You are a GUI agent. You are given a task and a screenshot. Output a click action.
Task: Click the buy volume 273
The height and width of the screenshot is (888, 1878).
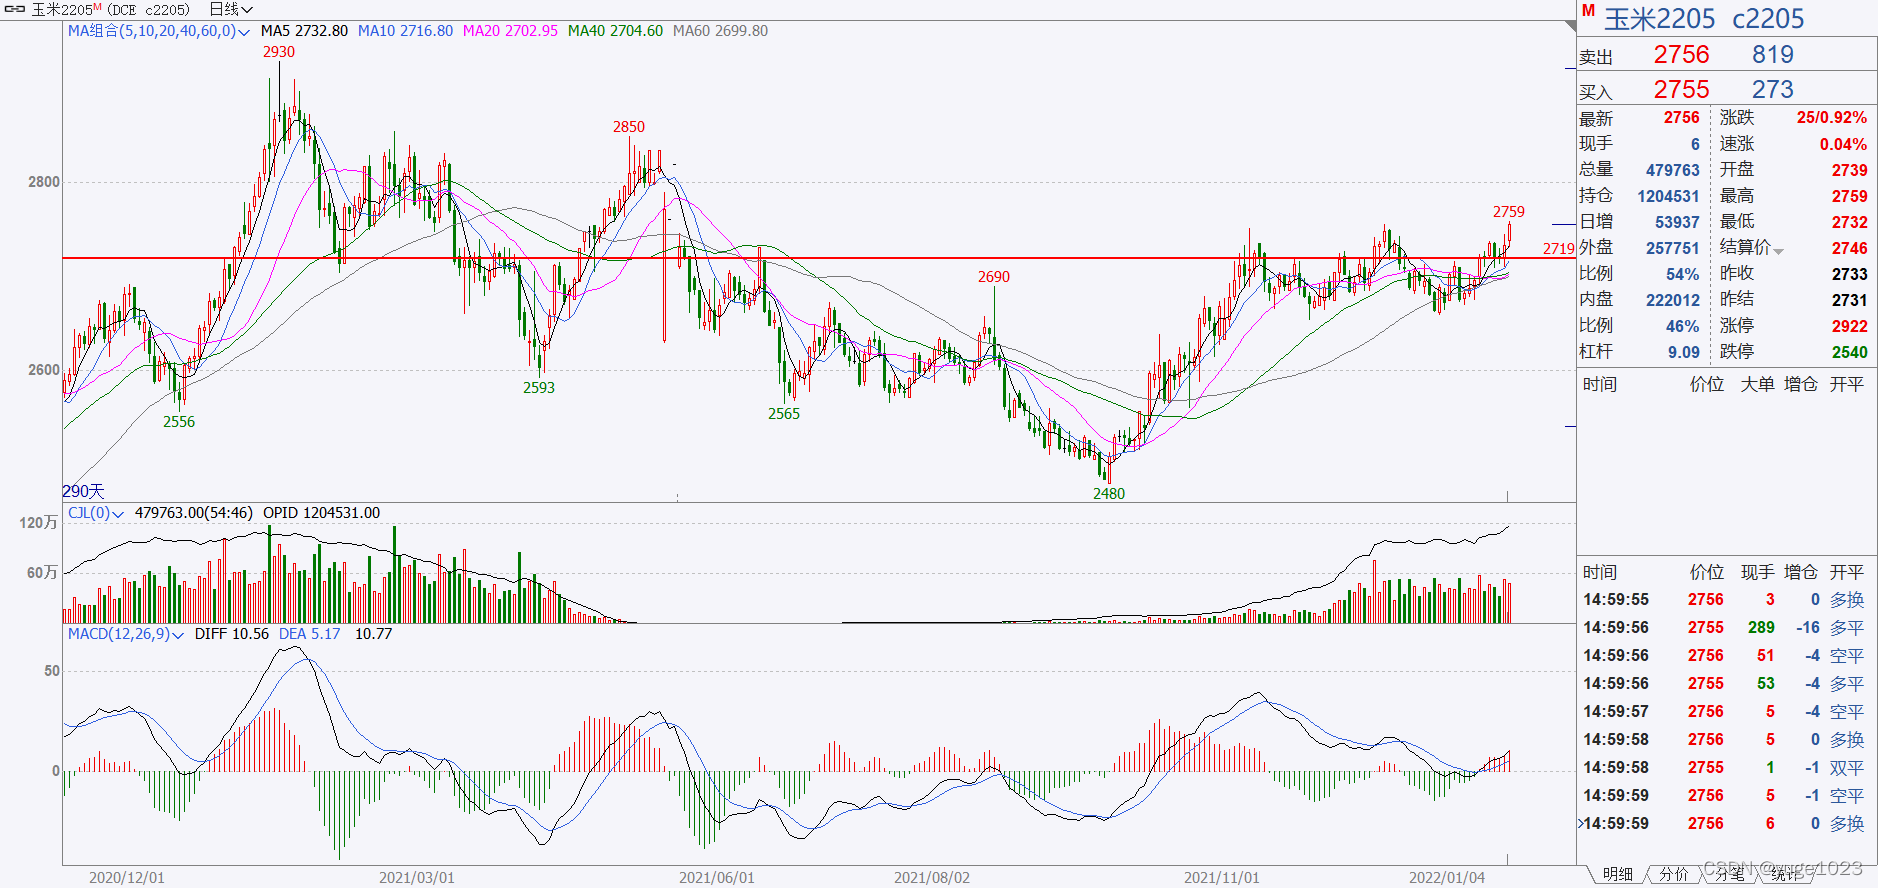[1773, 90]
